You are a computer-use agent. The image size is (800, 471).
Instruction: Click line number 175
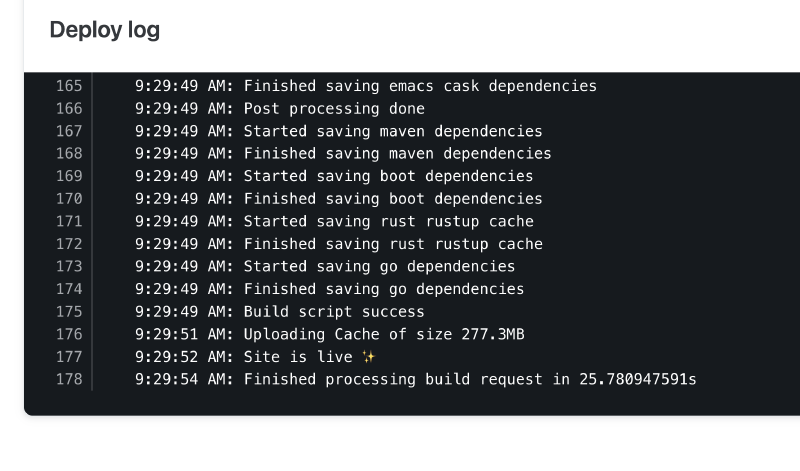(69, 312)
